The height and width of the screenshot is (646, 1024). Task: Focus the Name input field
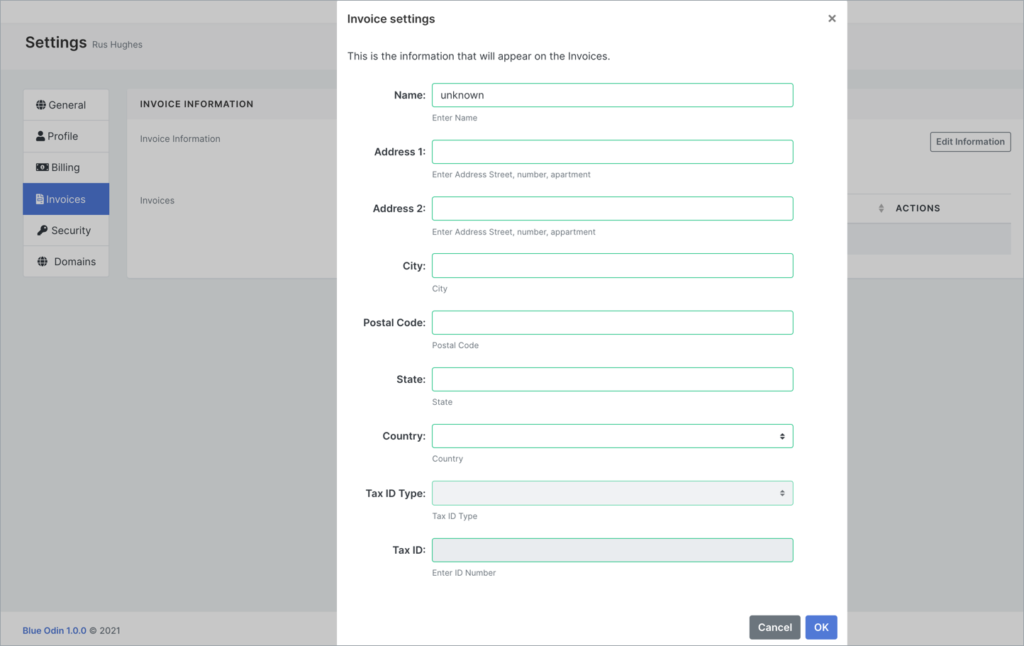point(612,95)
